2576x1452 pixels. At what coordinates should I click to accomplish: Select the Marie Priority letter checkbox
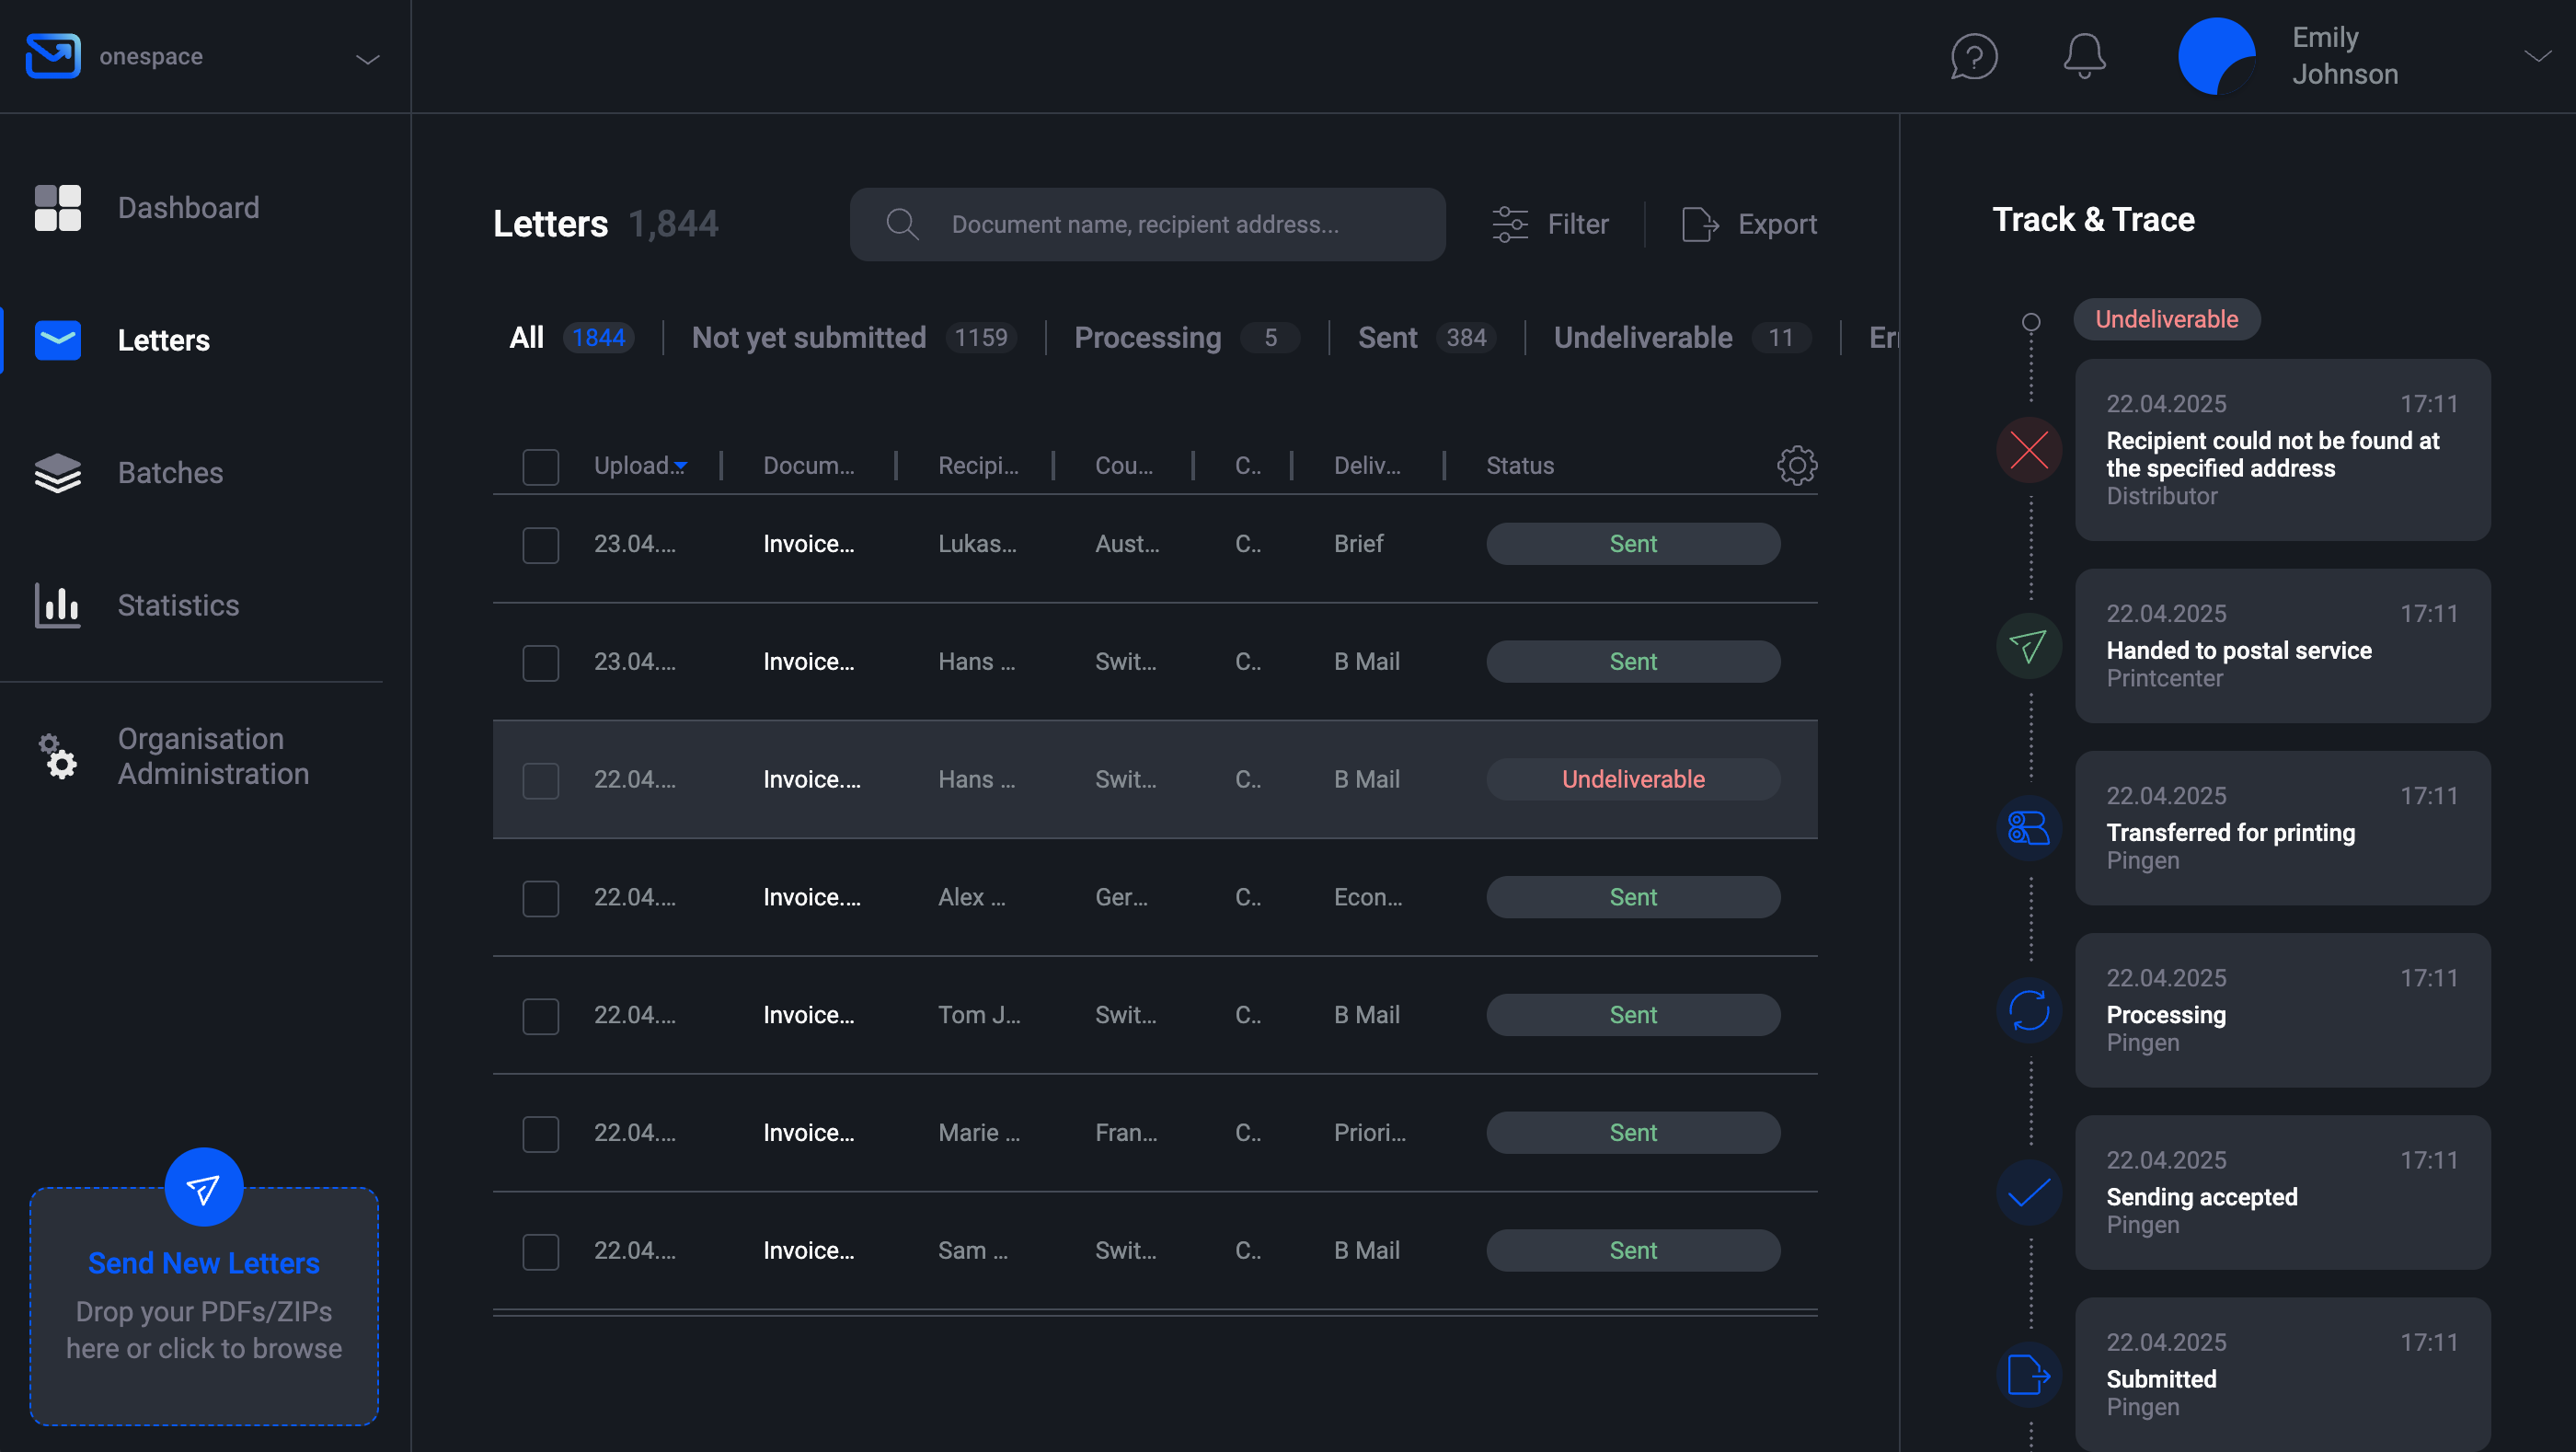coord(540,1134)
